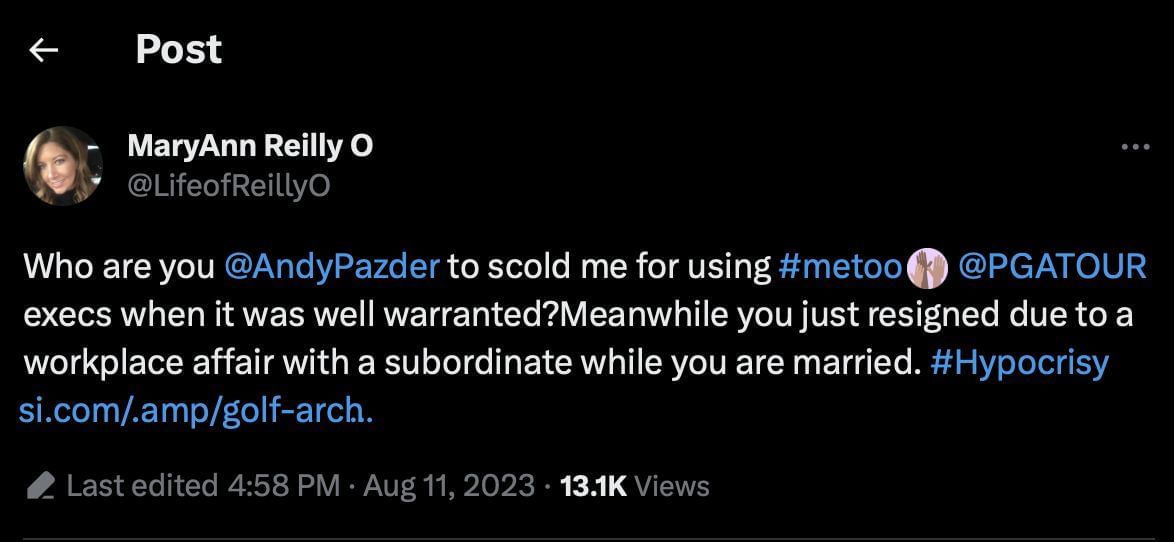Open the si.com golf article link
Viewport: 1174px width, 542px height.
(x=196, y=410)
